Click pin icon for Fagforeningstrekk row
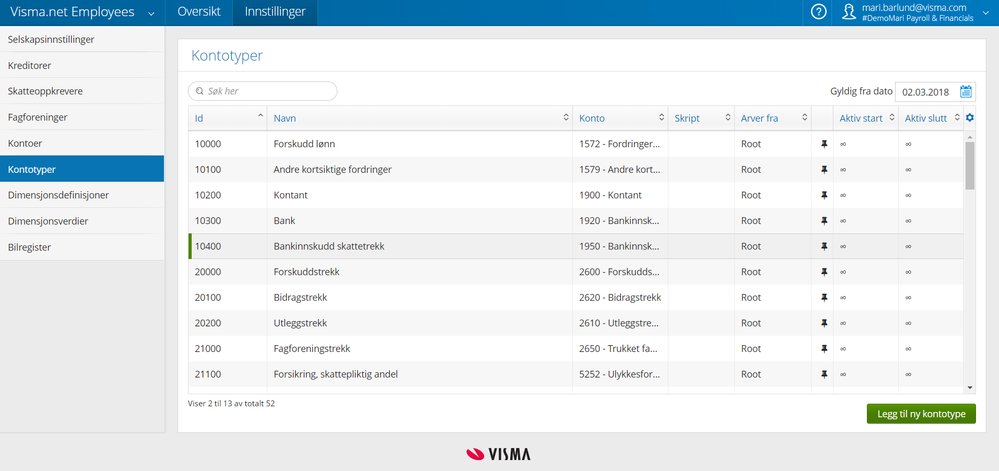 click(824, 349)
